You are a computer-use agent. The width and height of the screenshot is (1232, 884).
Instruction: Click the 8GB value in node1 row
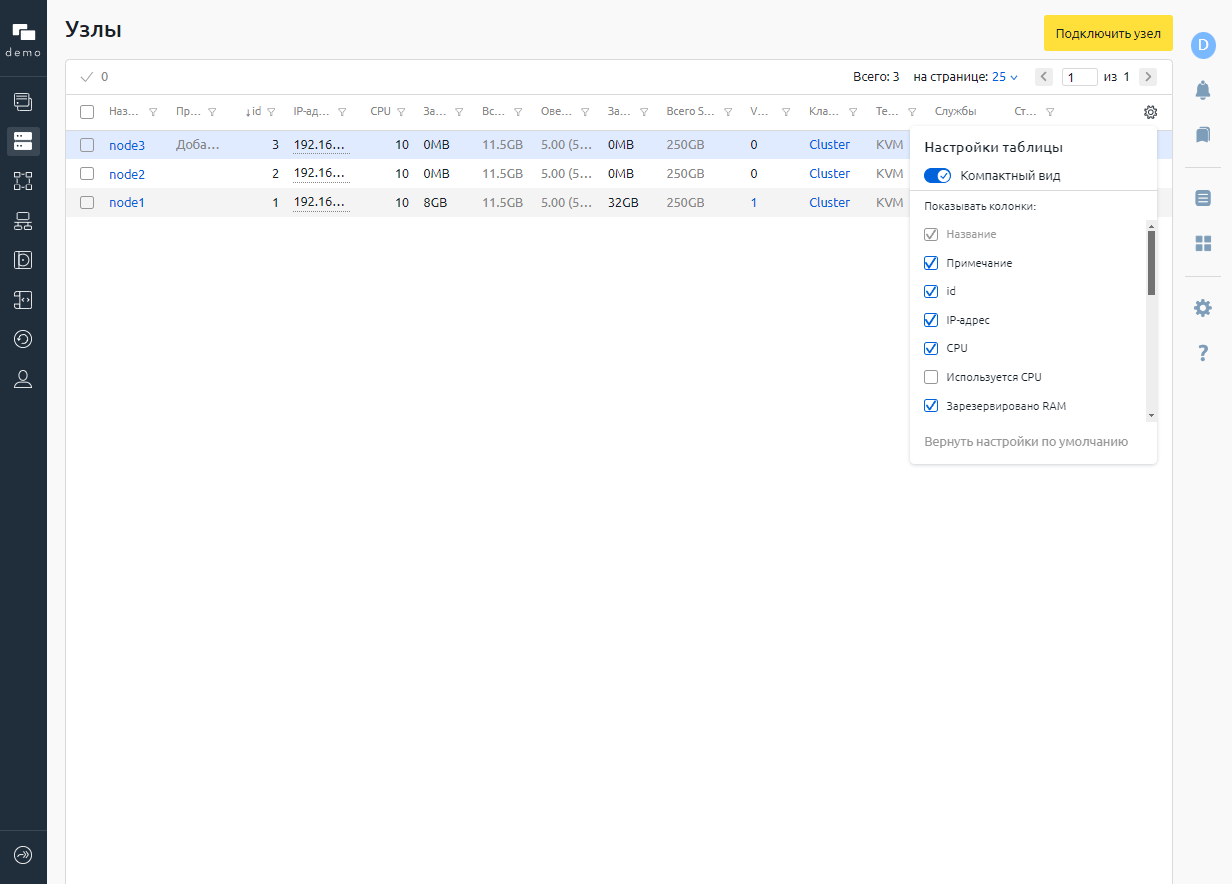pyautogui.click(x=436, y=202)
